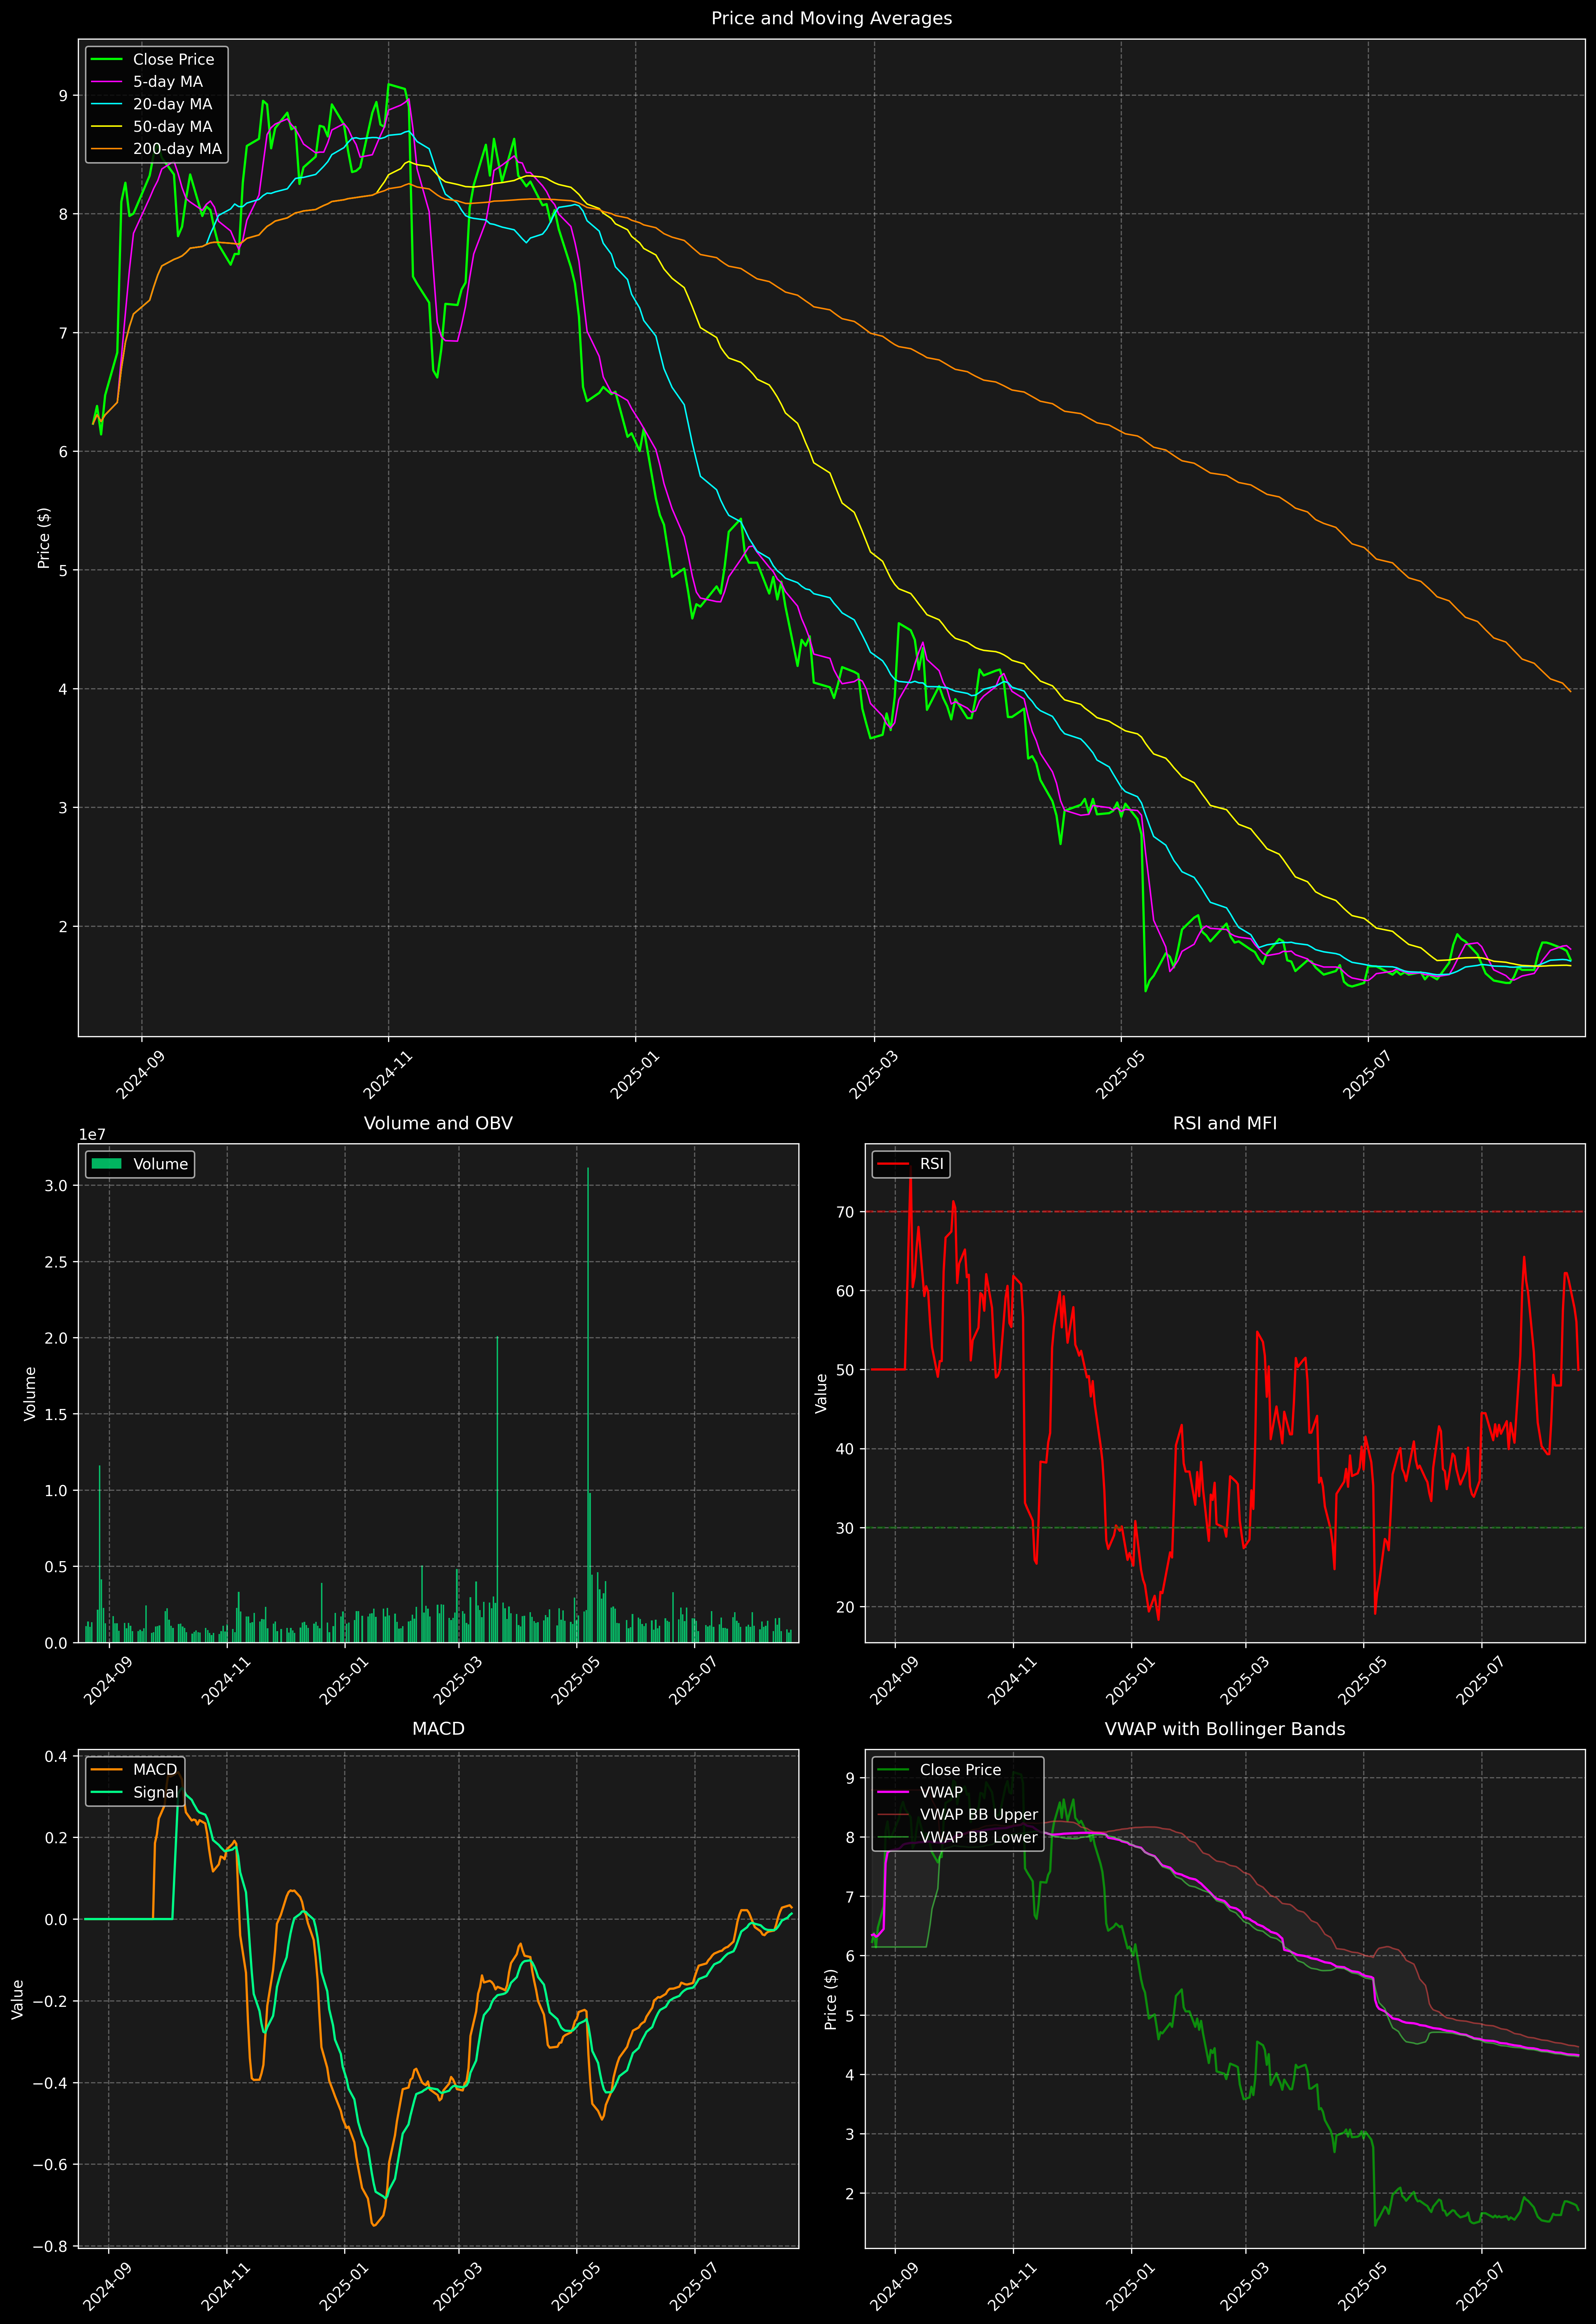The width and height of the screenshot is (1596, 2324).
Task: Click the RSI legend entry
Action: 931,1164
